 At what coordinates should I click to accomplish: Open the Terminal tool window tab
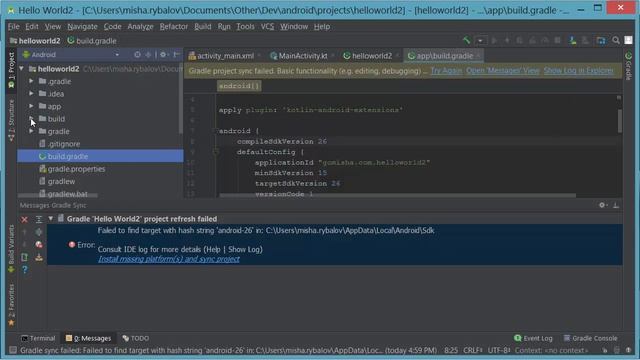38,338
